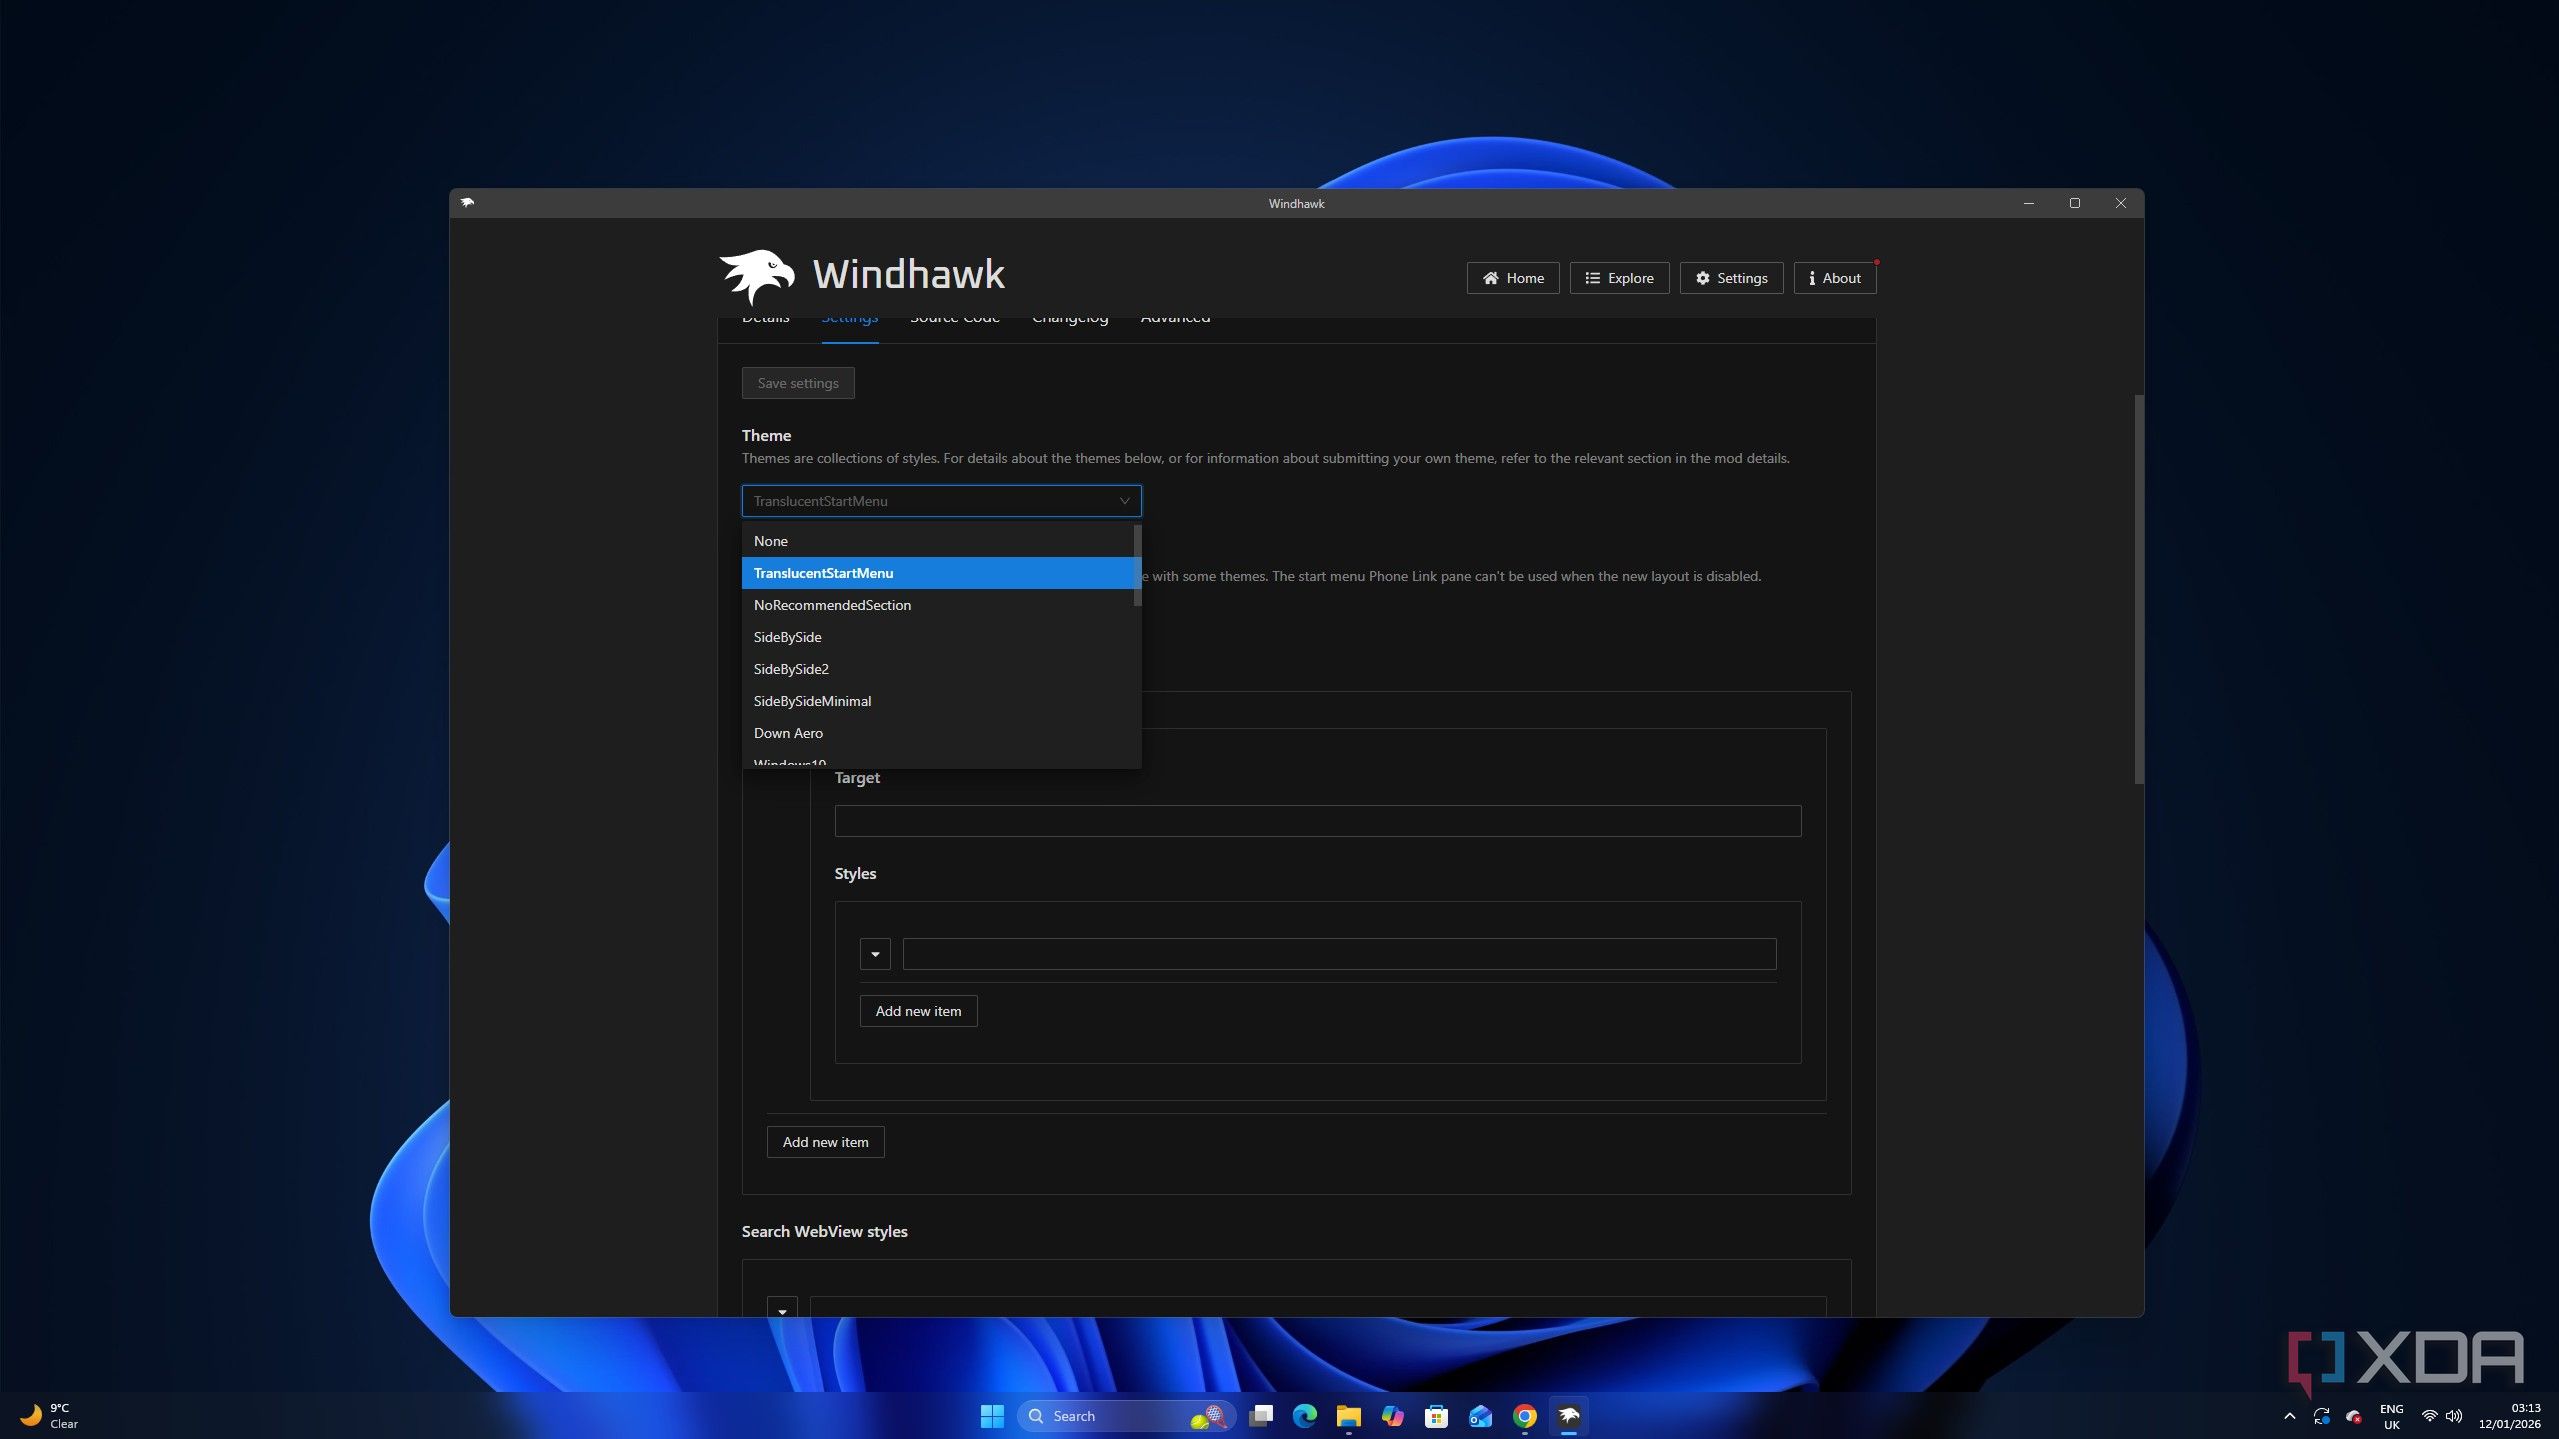Collapse the Theme combo box
The width and height of the screenshot is (2559, 1439).
[x=941, y=501]
